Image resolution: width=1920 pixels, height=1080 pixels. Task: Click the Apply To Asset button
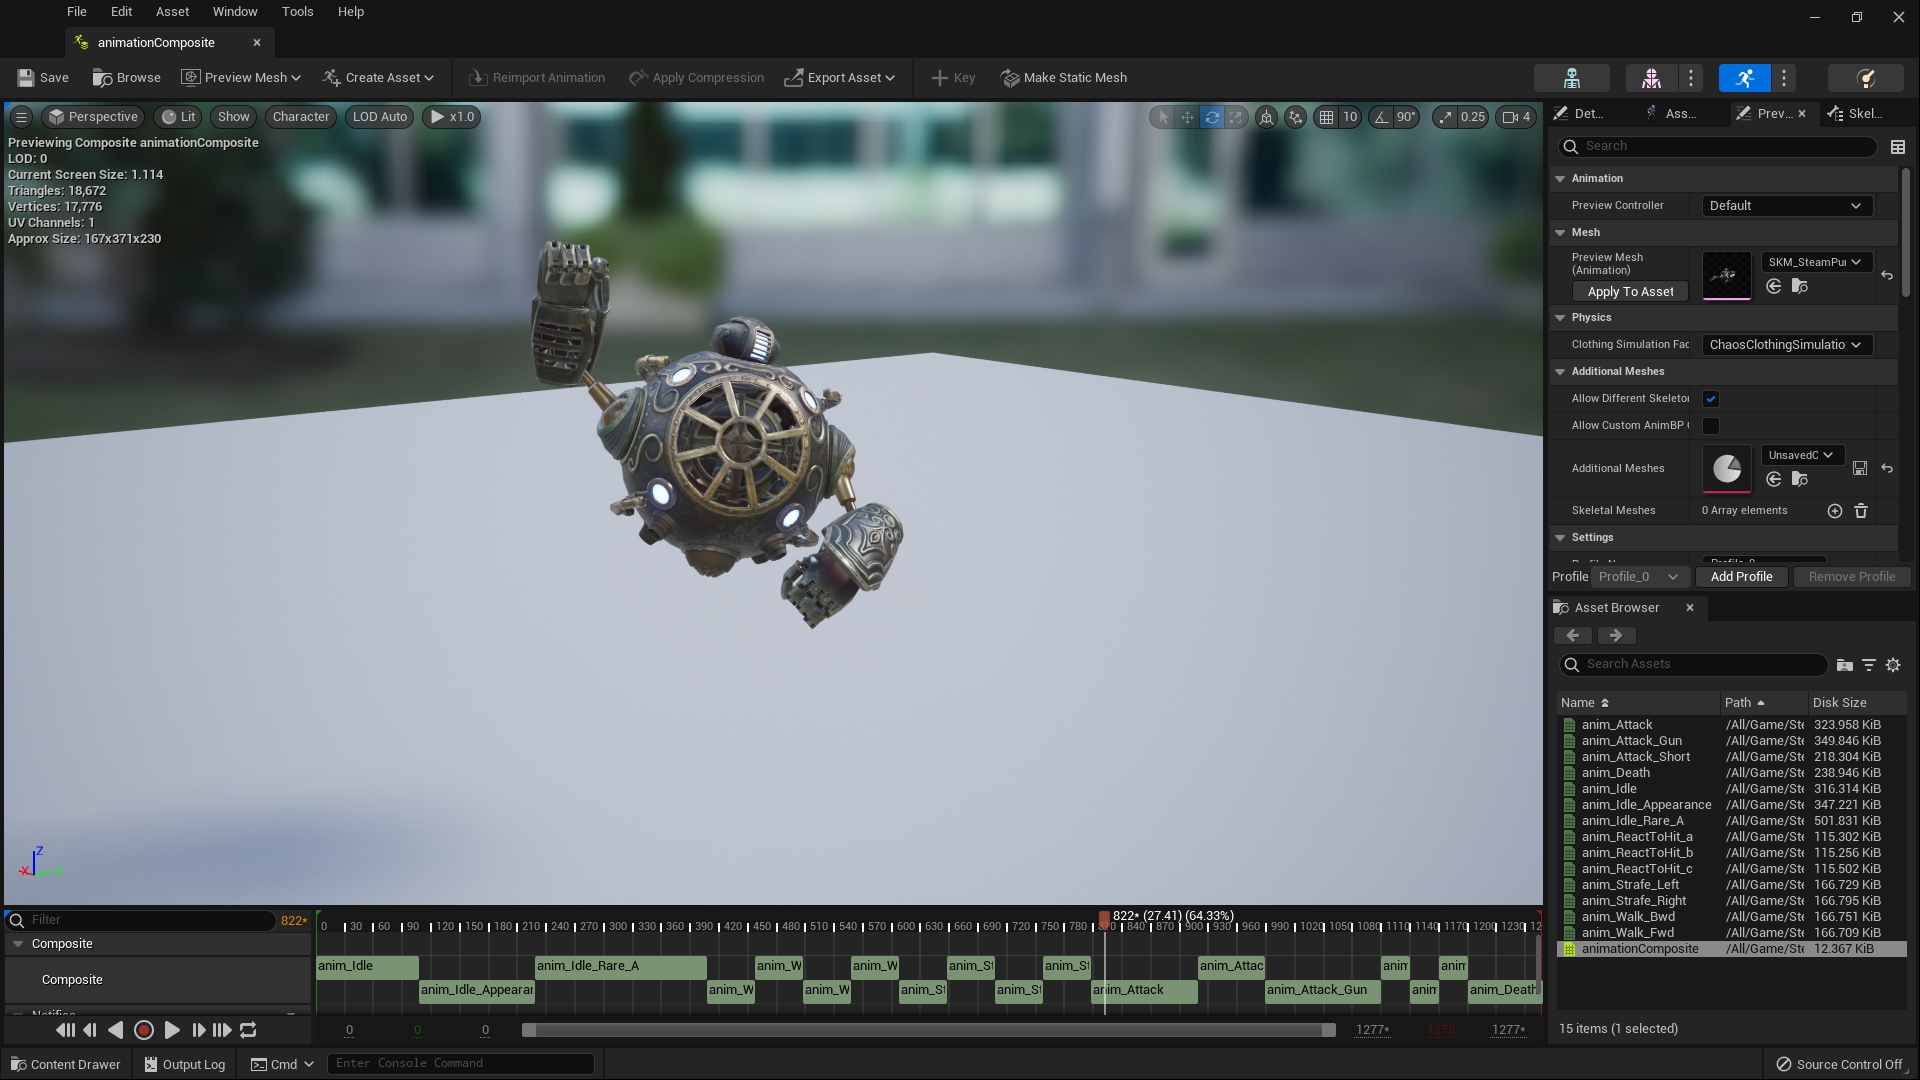(x=1630, y=291)
